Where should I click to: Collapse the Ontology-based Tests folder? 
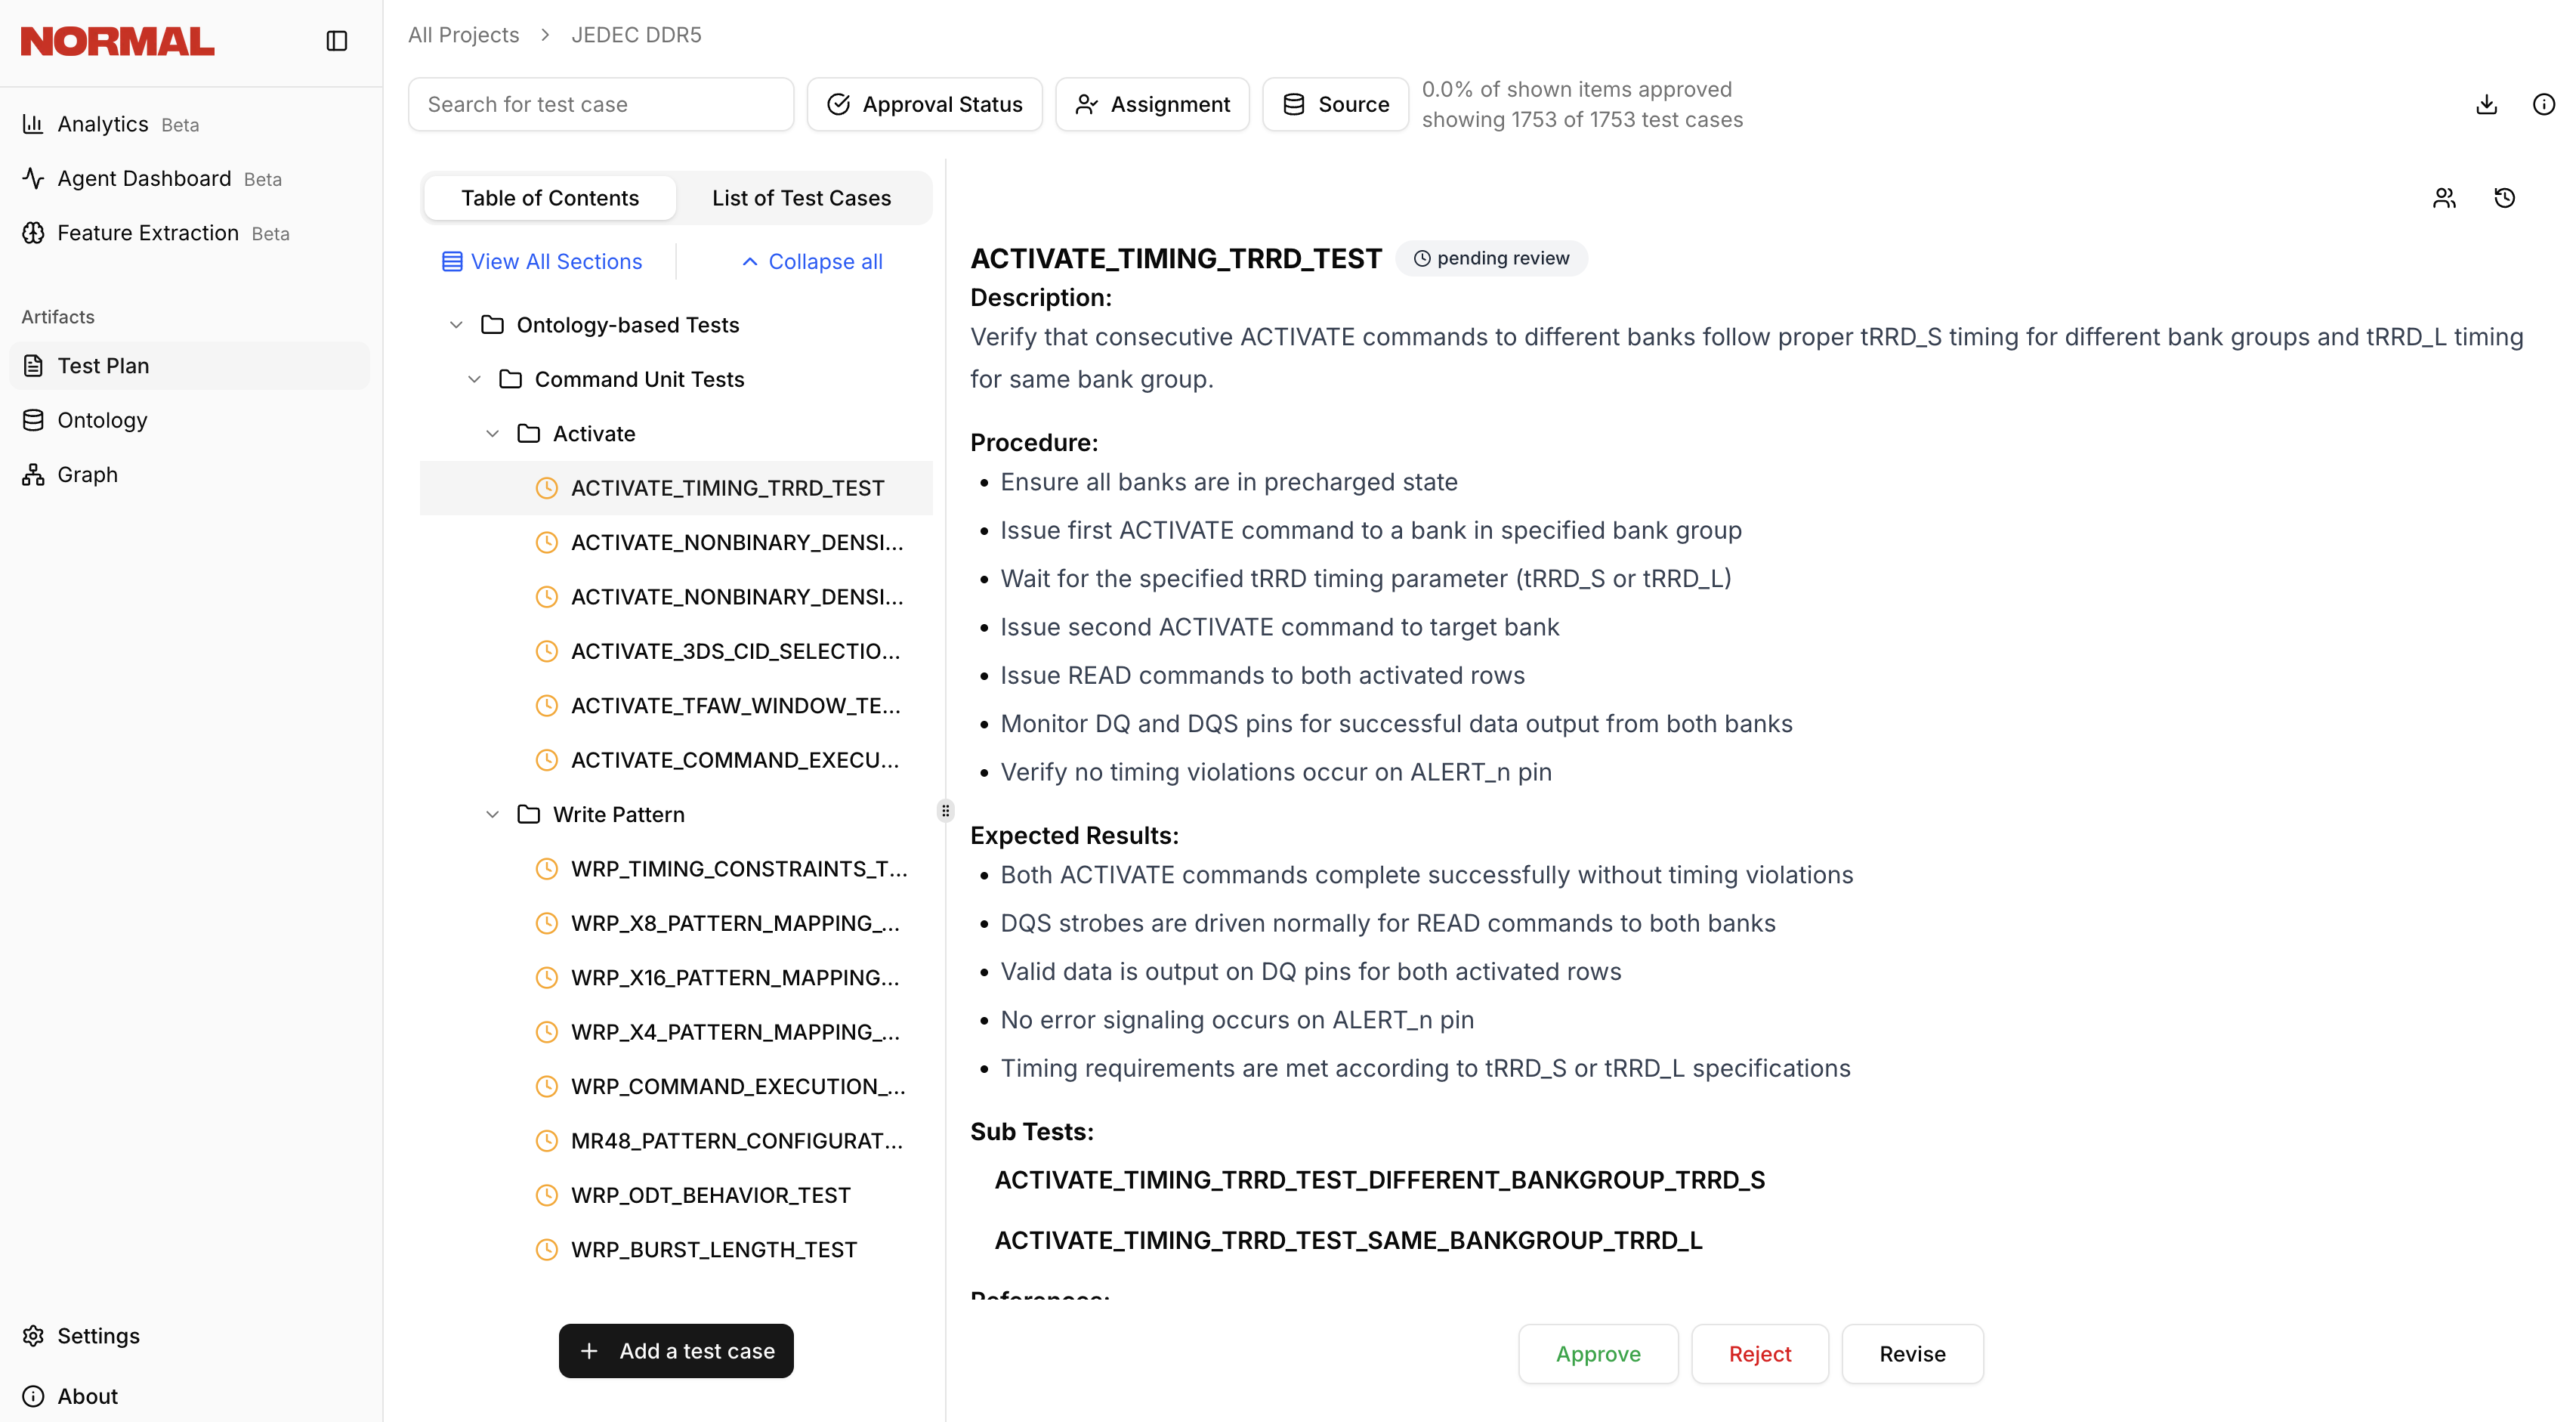coord(456,325)
